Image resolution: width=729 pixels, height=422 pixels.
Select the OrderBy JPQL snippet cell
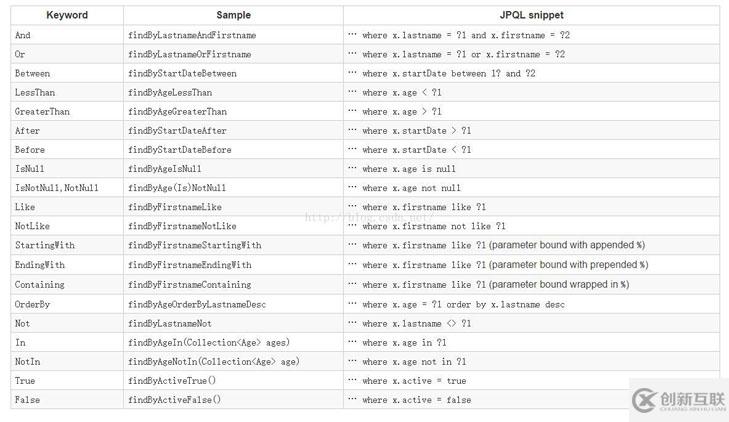(x=531, y=304)
